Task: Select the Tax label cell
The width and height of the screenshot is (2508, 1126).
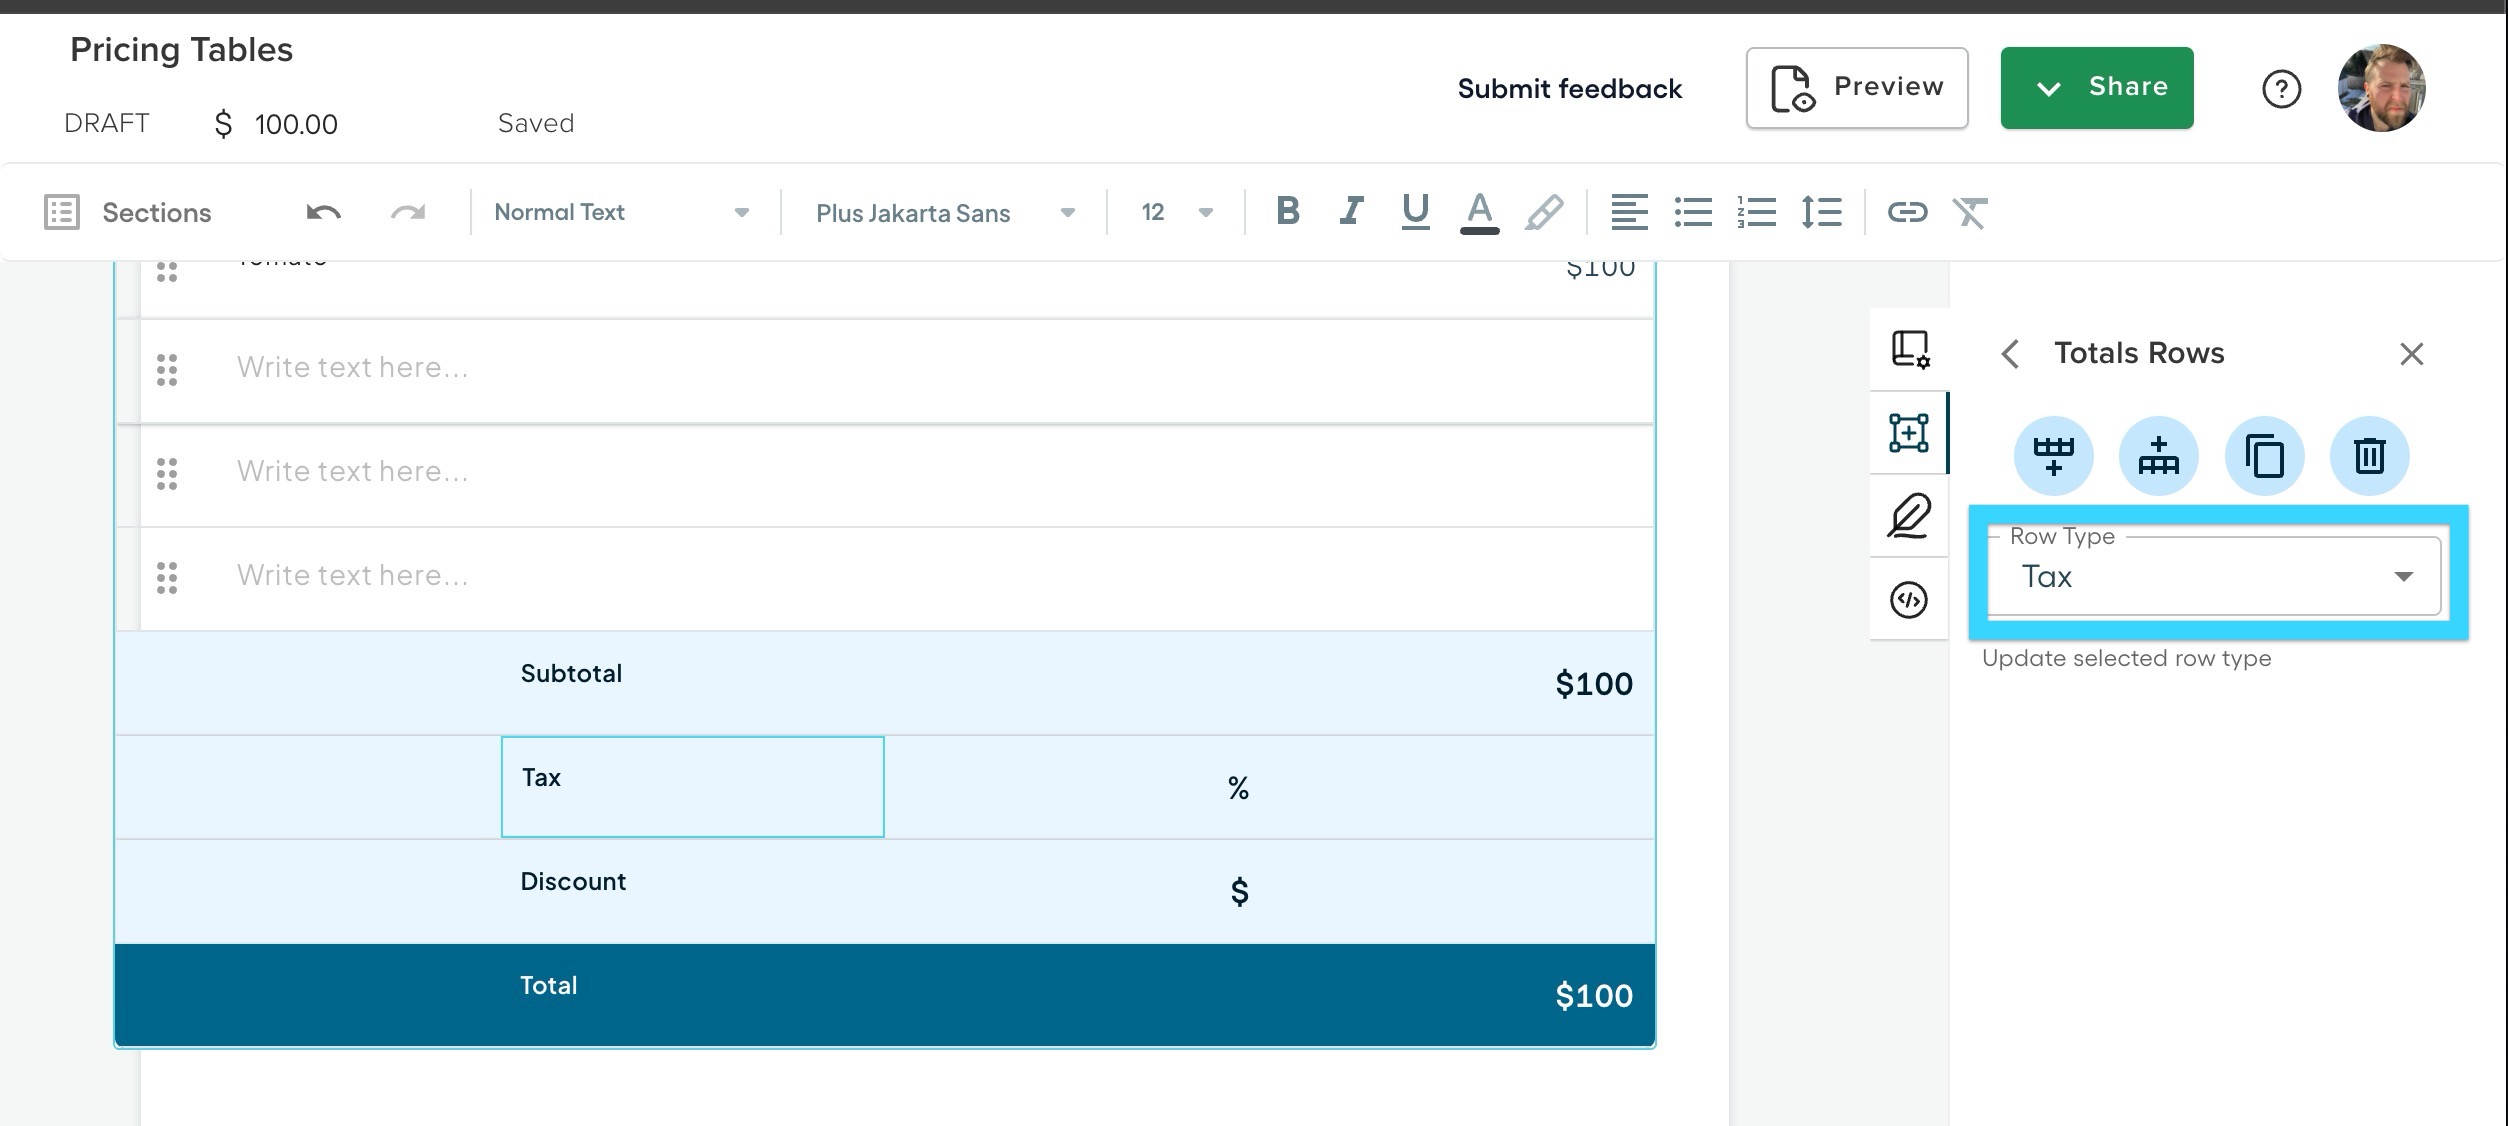Action: [x=692, y=787]
